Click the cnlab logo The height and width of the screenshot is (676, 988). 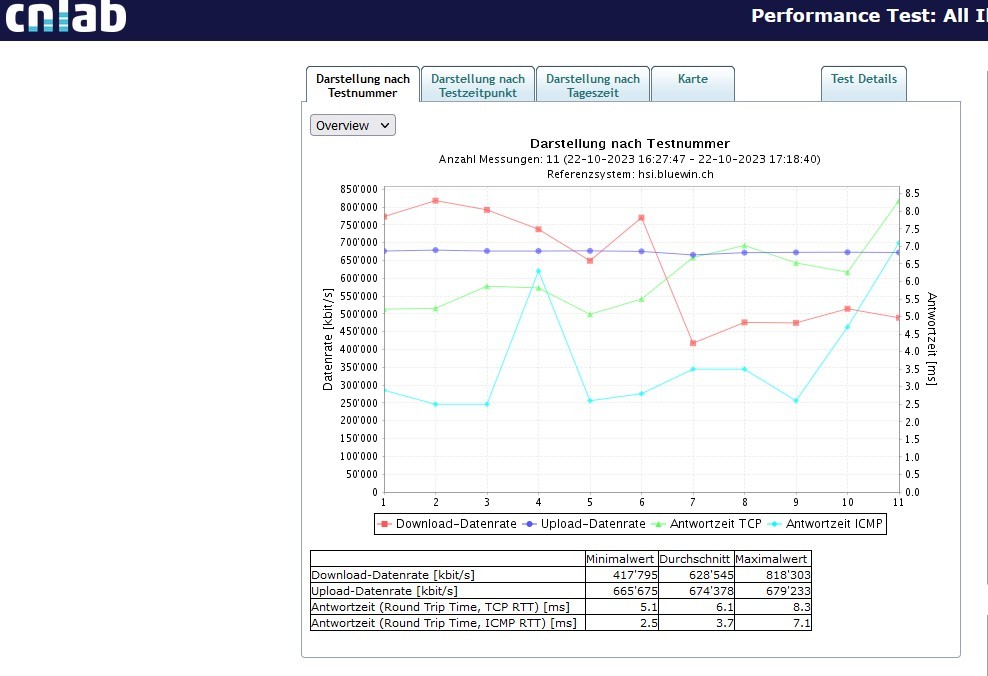[63, 18]
